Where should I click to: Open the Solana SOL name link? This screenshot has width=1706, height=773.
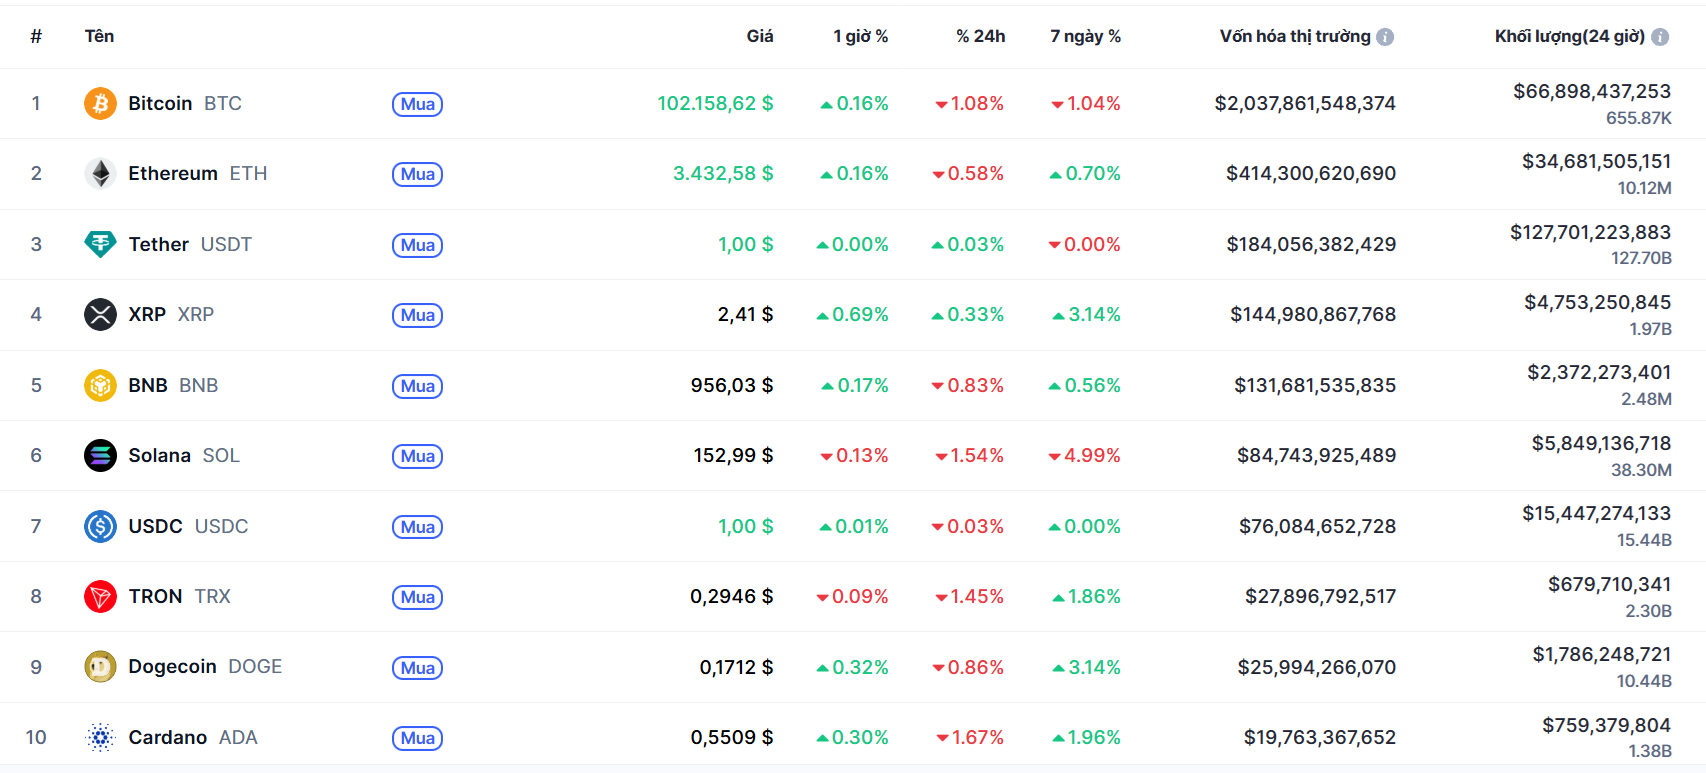[184, 456]
